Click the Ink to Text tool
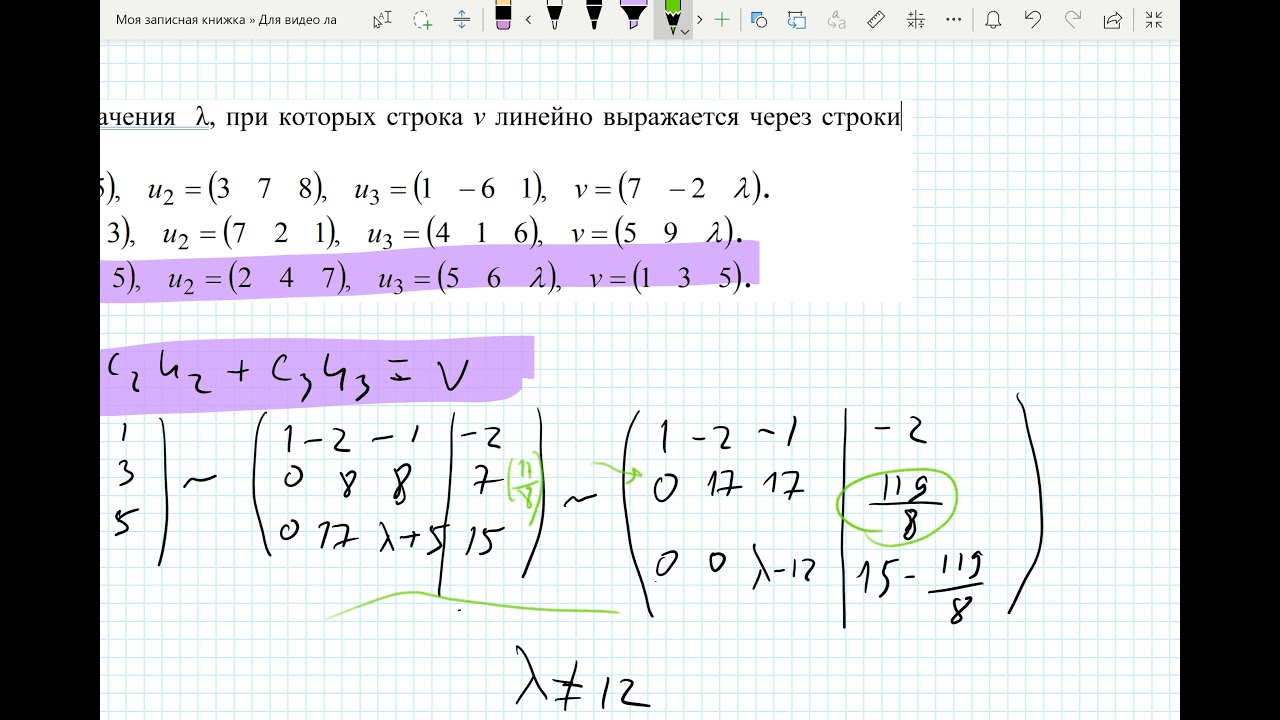The height and width of the screenshot is (720, 1280). point(837,19)
